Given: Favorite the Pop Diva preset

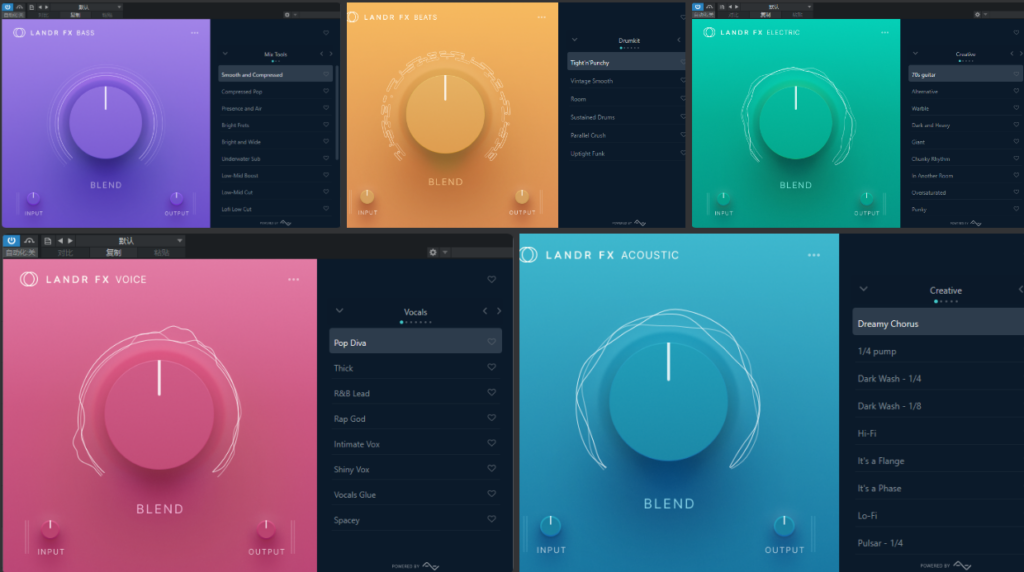Looking at the screenshot, I should (491, 342).
